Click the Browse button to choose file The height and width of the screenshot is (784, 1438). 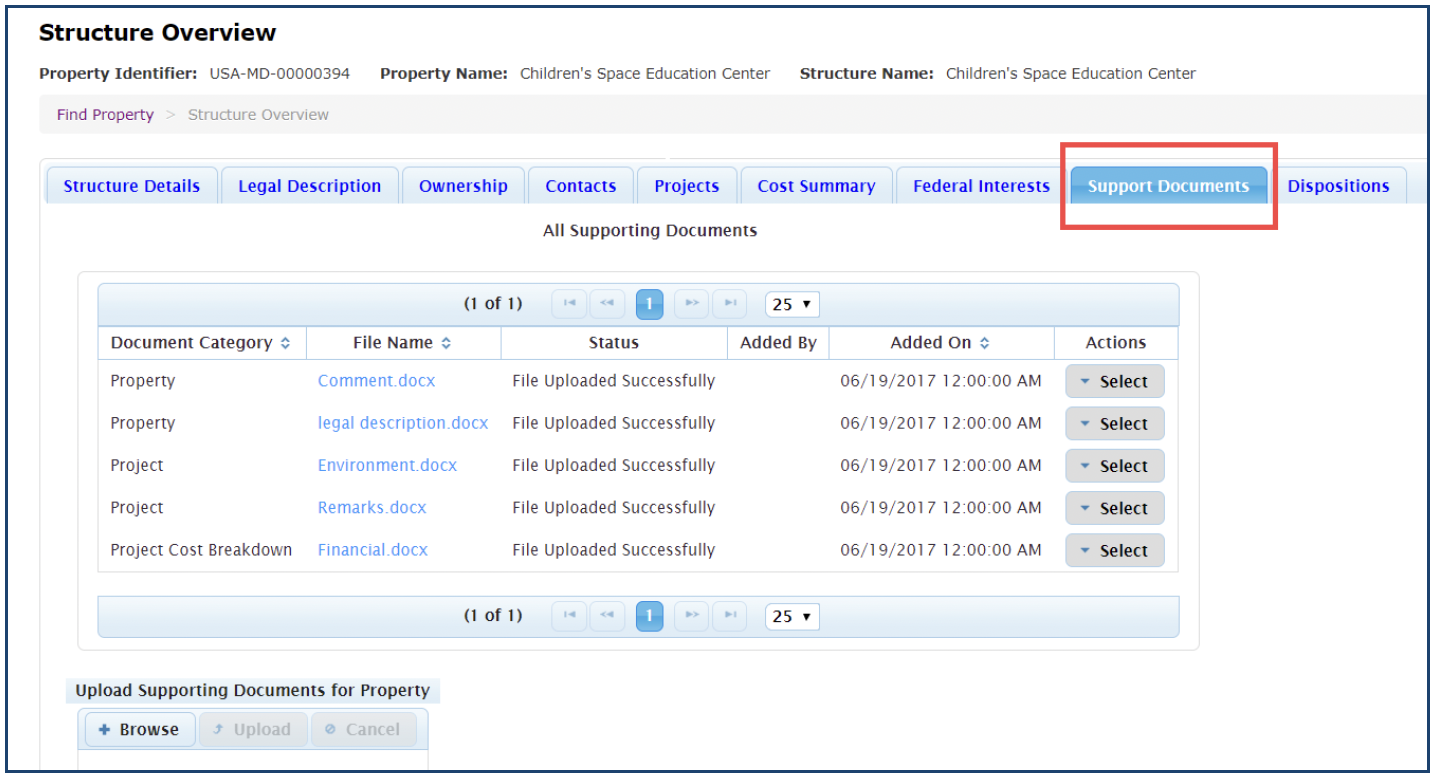(139, 729)
